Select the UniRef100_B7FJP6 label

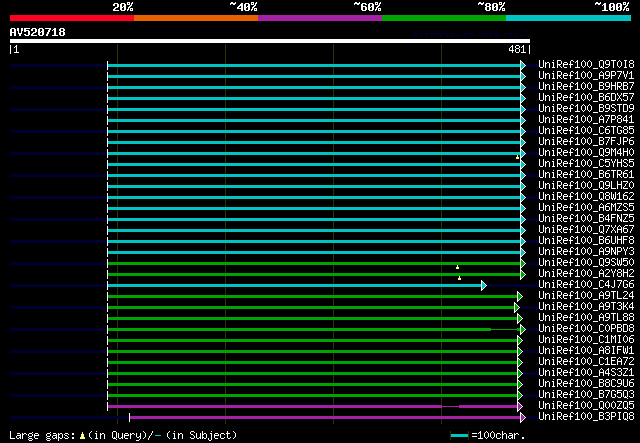click(586, 141)
